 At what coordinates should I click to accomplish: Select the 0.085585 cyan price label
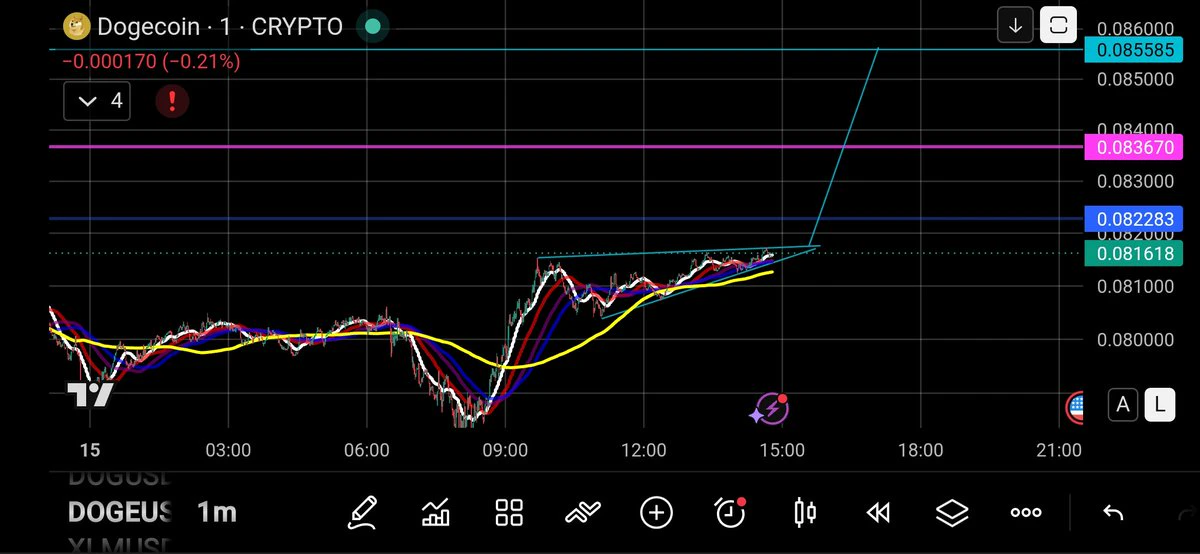(x=1134, y=49)
